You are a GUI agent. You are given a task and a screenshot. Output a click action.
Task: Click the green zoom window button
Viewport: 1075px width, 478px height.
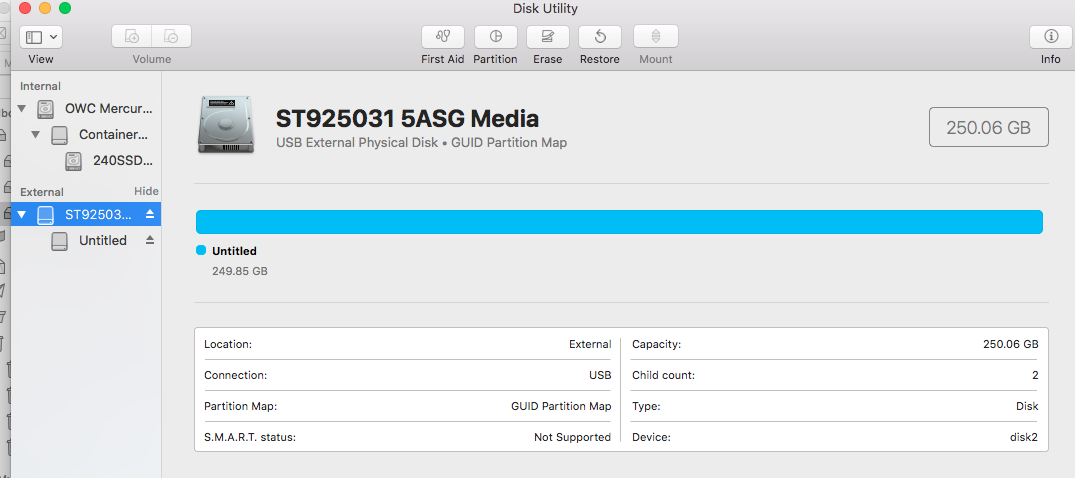click(x=65, y=8)
